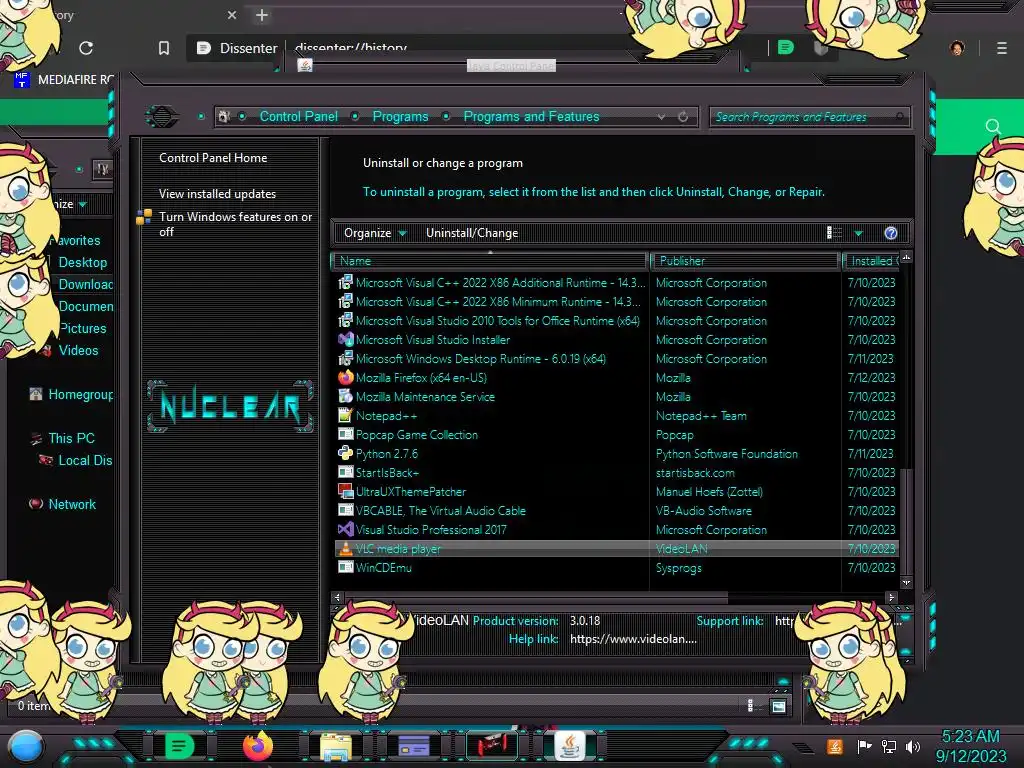This screenshot has height=768, width=1024.
Task: Click Uninstall/Change toolbar button
Action: [472, 233]
